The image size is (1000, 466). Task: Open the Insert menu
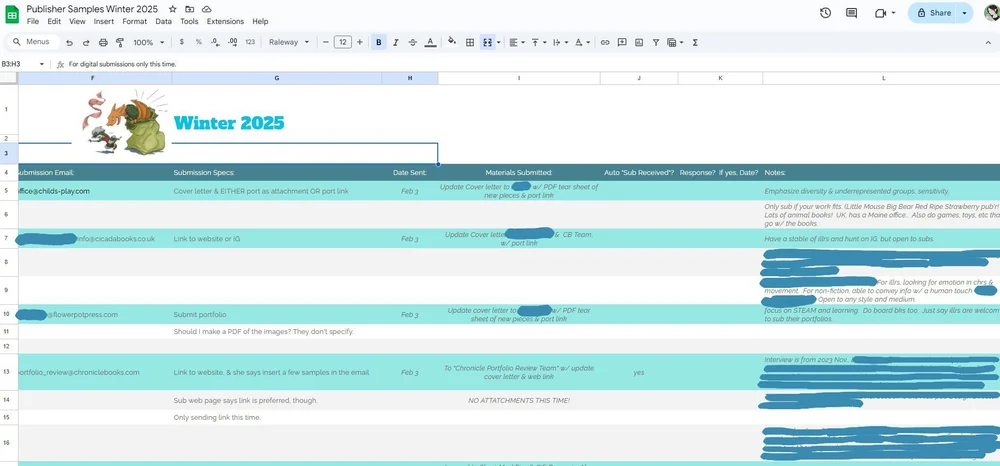point(104,21)
